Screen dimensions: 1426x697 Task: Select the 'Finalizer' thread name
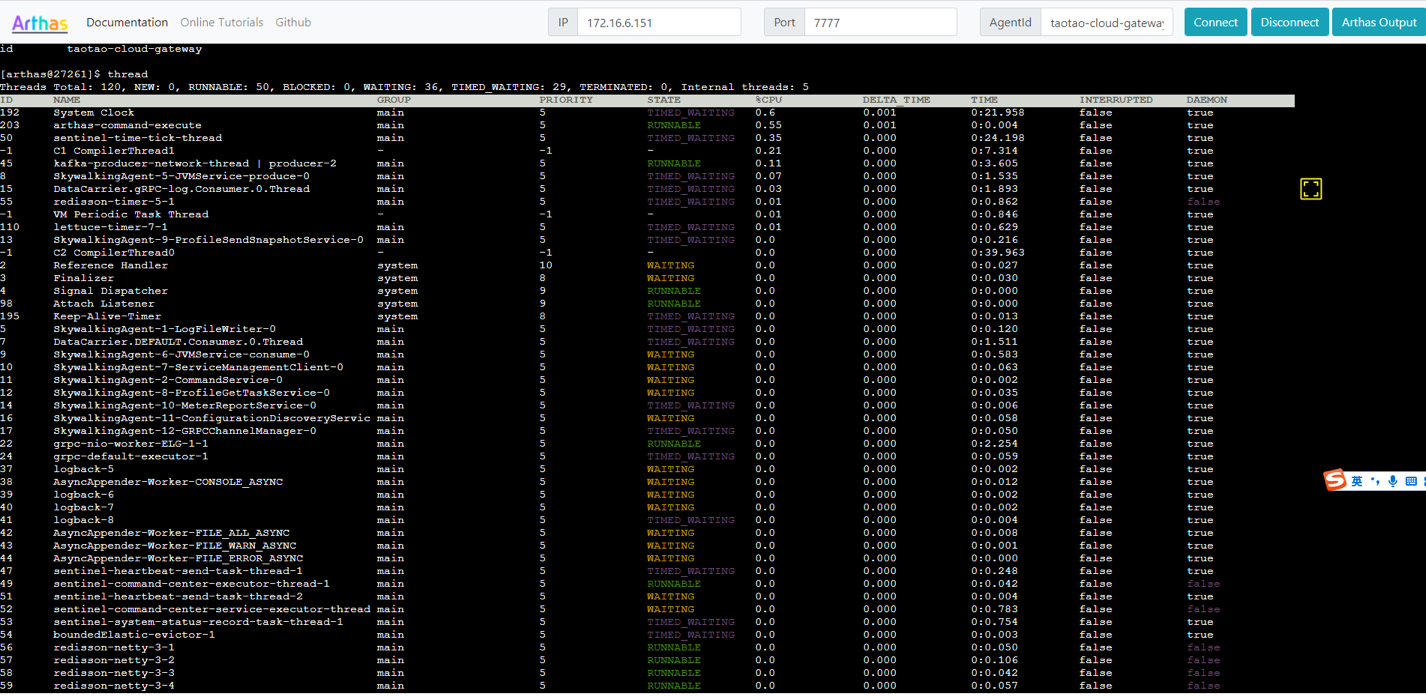click(84, 278)
